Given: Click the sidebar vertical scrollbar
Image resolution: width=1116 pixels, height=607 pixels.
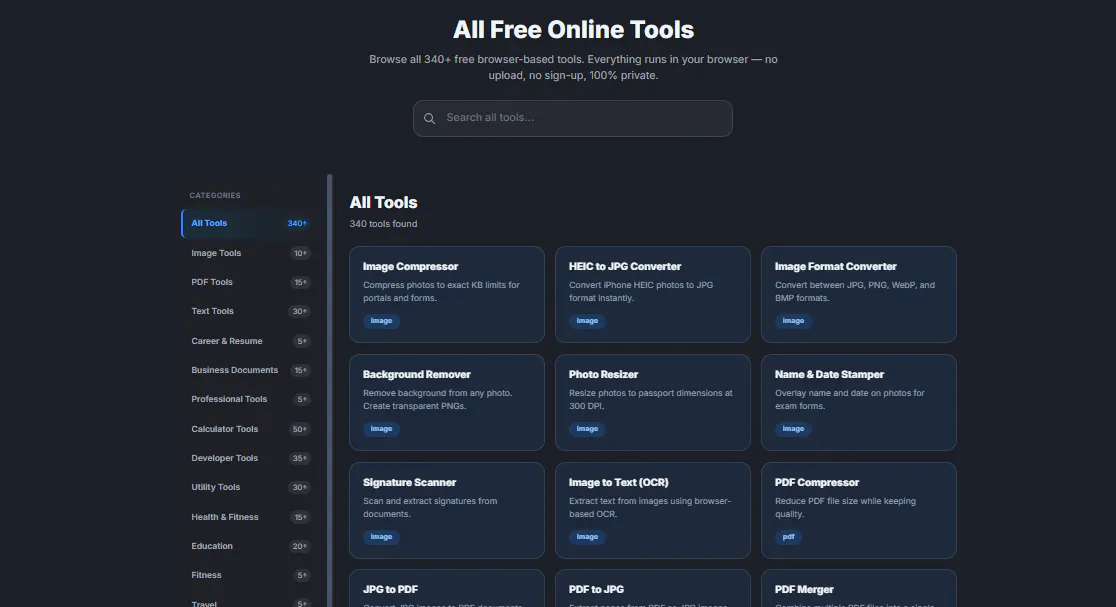Looking at the screenshot, I should point(330,391).
